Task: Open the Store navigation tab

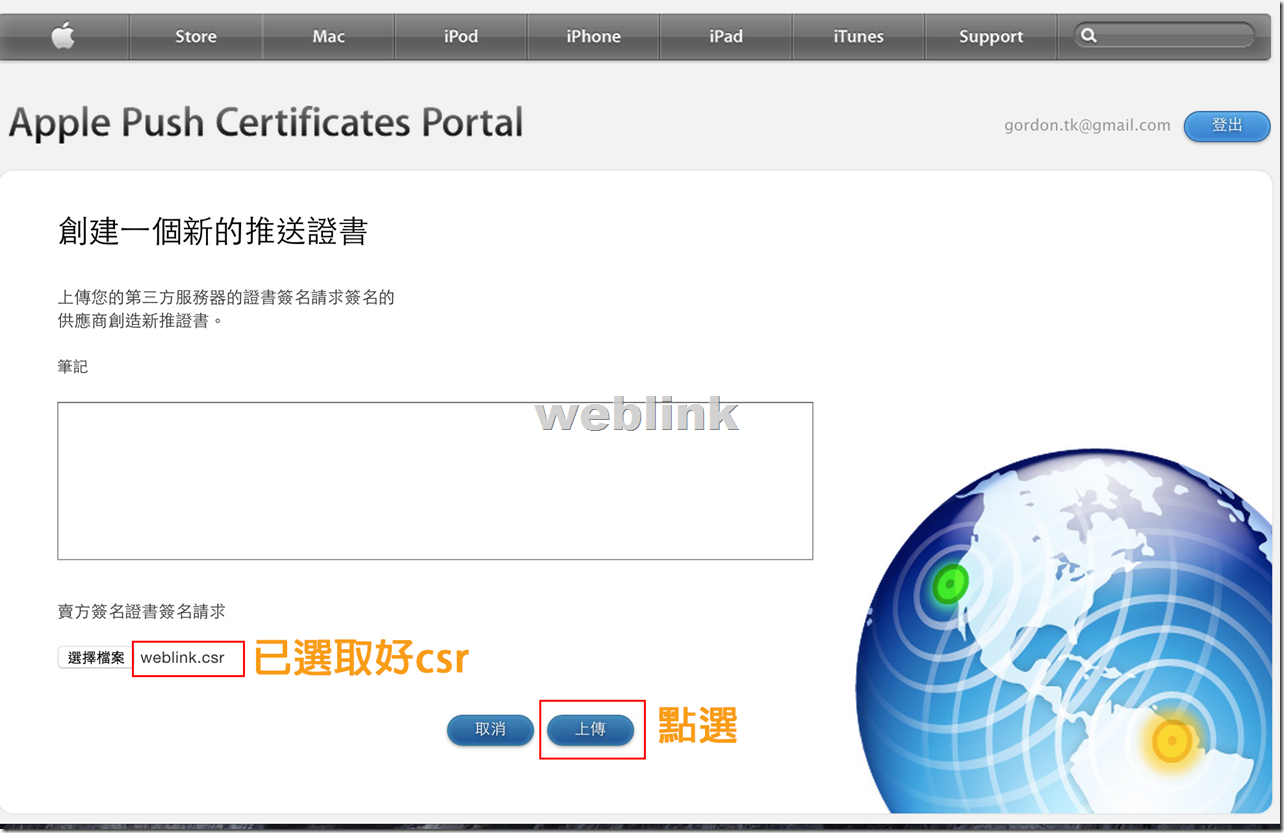Action: click(x=196, y=36)
